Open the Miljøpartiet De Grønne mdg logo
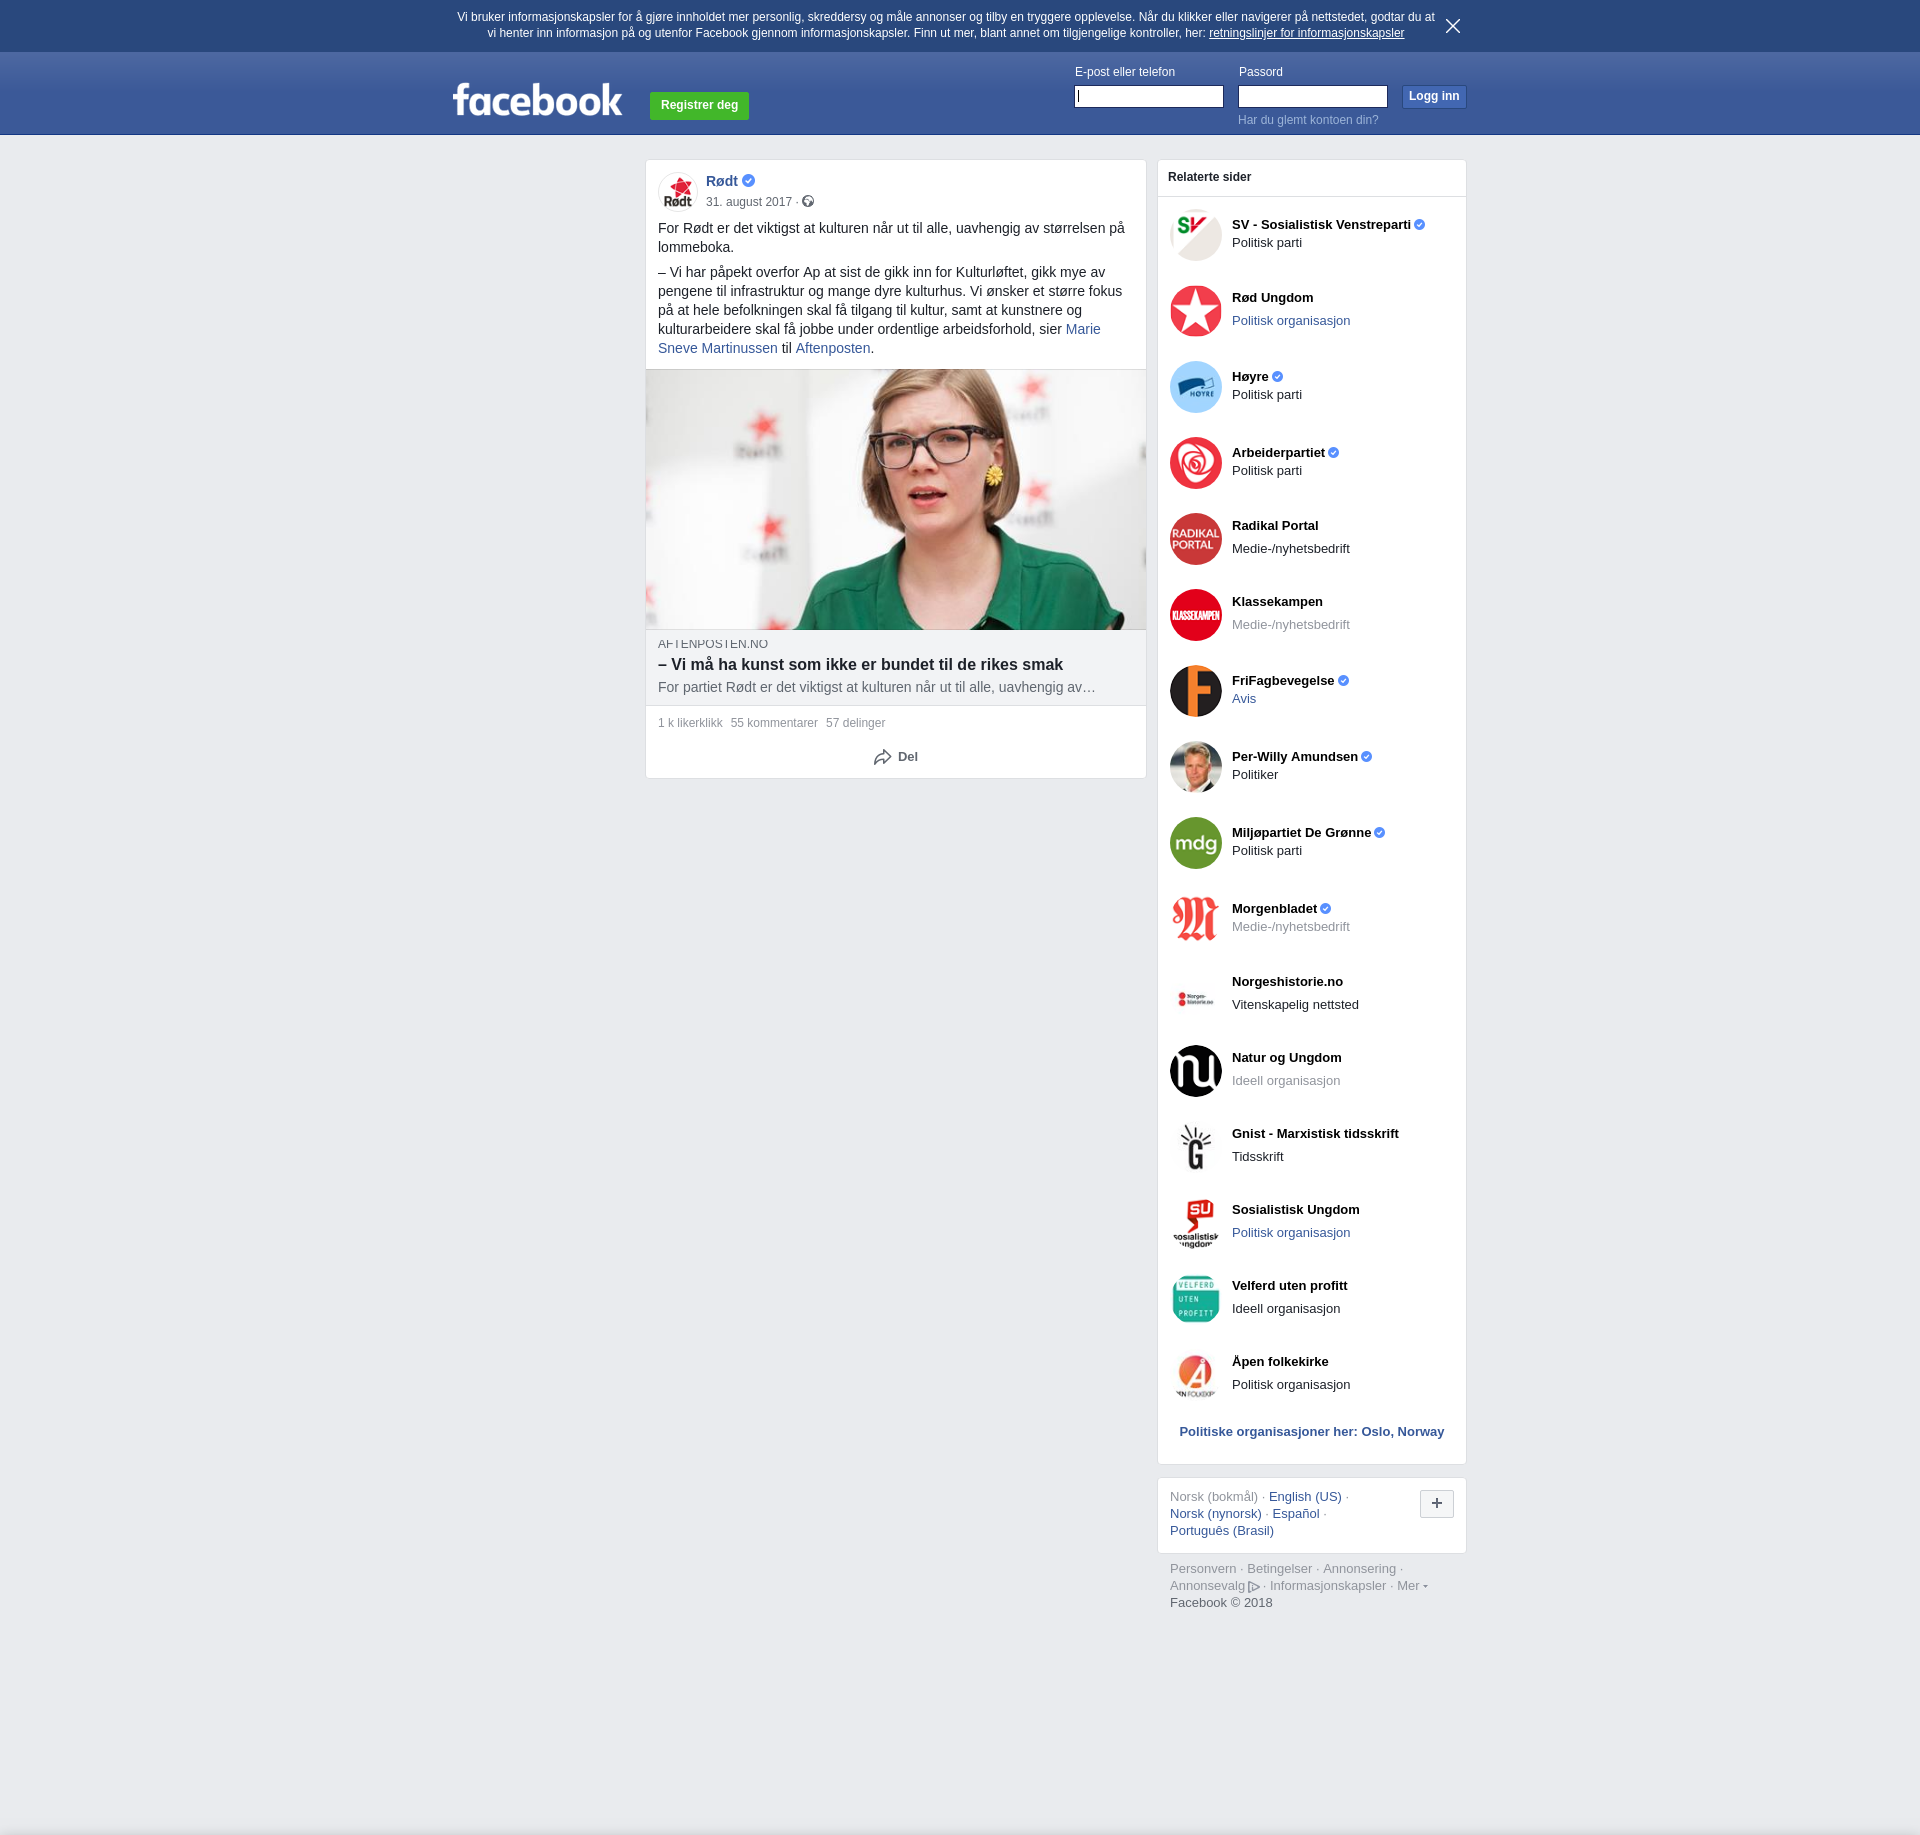The image size is (1920, 1835). (1195, 843)
